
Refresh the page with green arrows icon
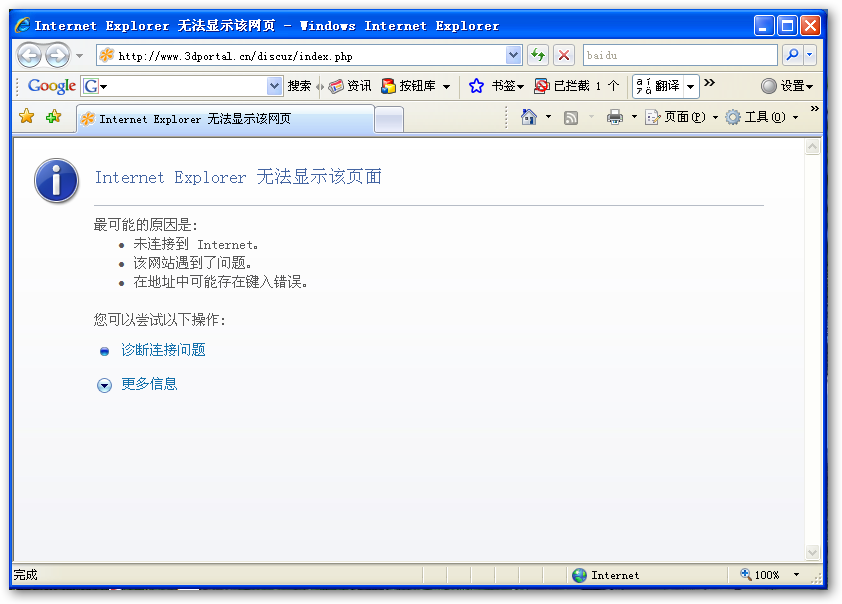coord(538,55)
